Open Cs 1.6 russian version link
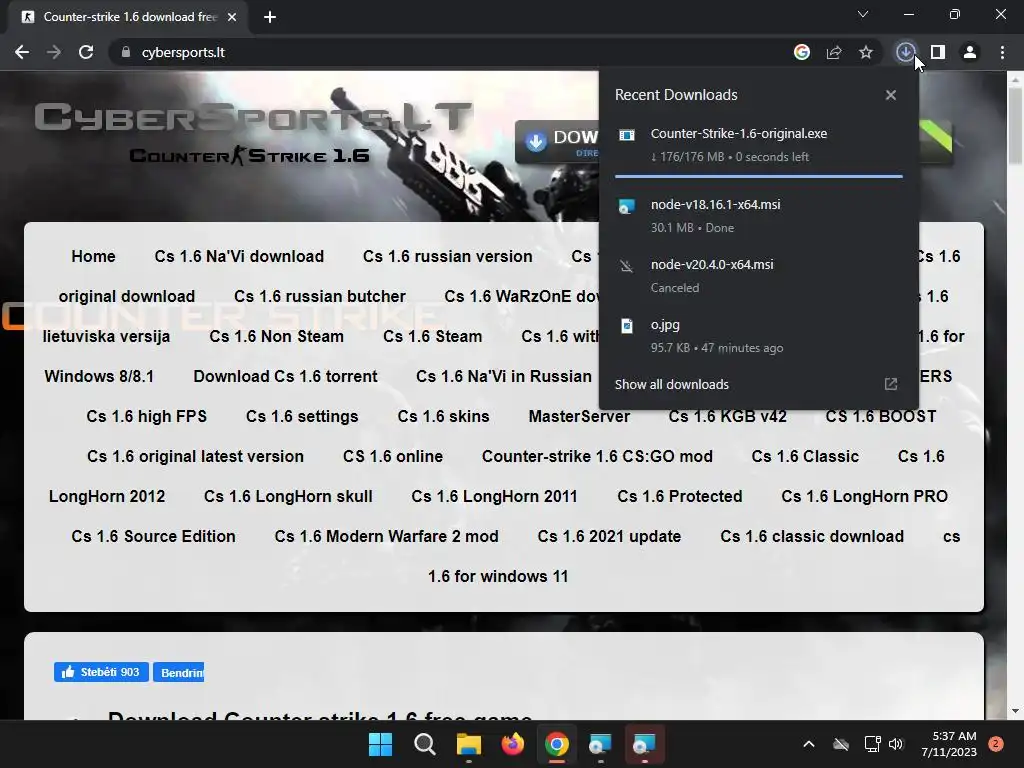This screenshot has width=1024, height=768. click(447, 256)
